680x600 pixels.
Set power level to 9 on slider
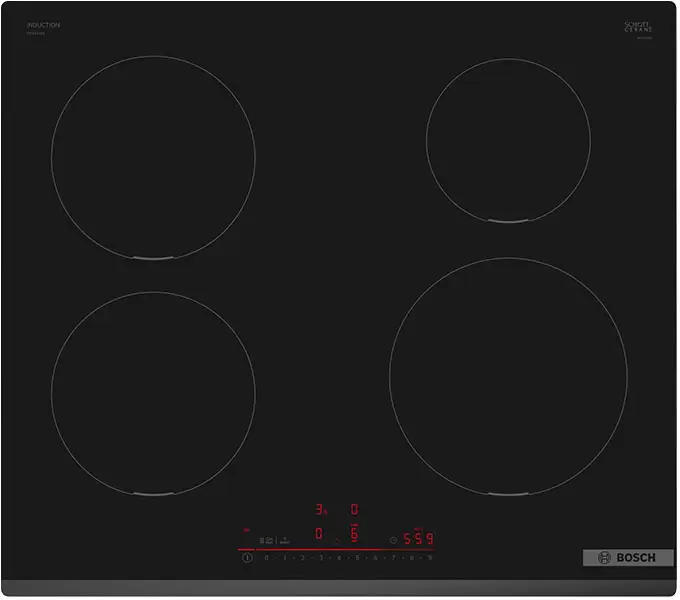(x=430, y=558)
